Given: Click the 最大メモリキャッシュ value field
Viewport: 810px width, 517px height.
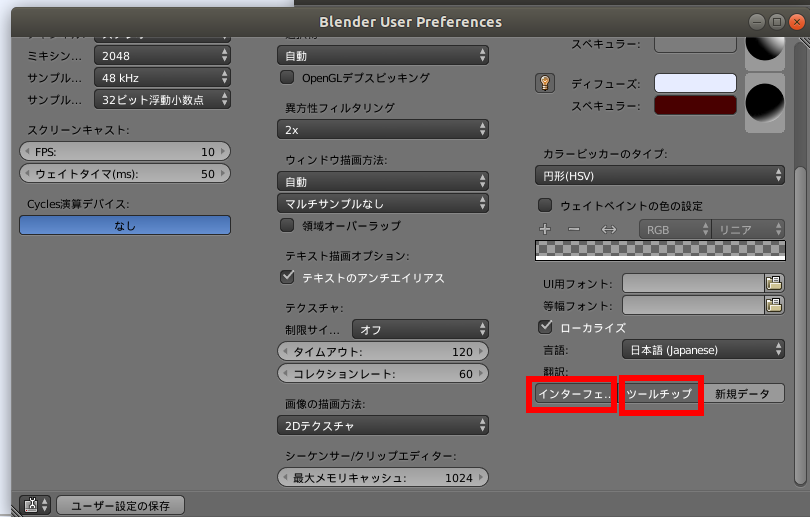Looking at the screenshot, I should [383, 478].
